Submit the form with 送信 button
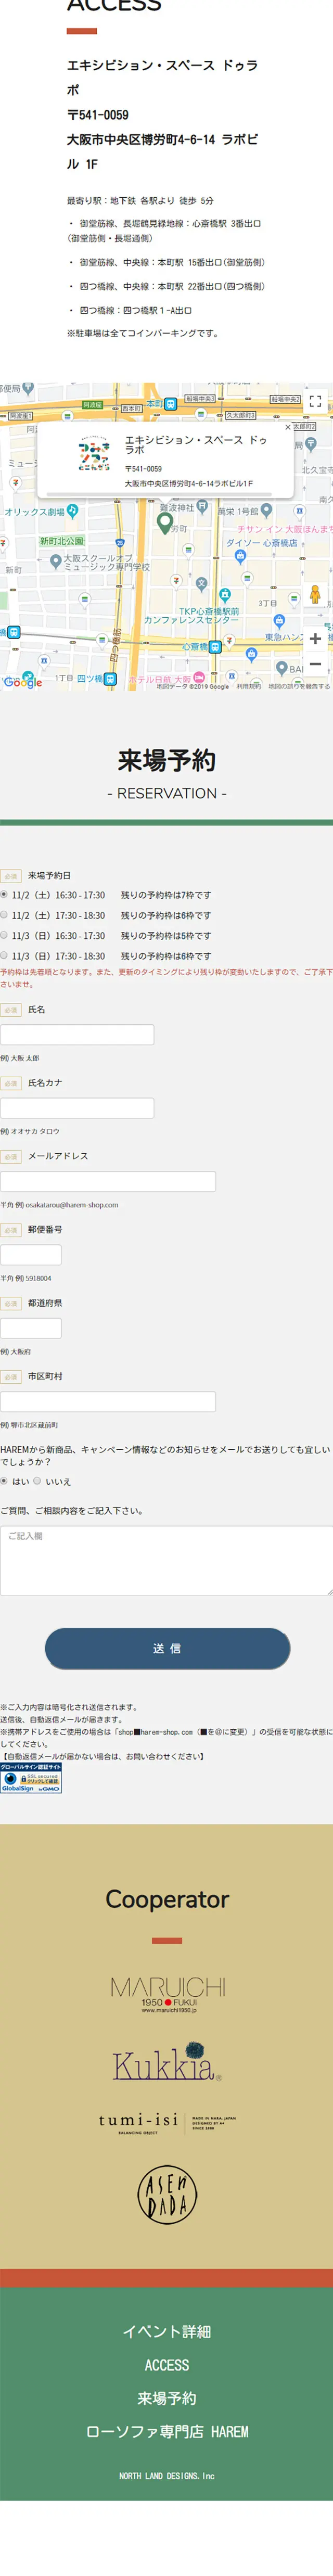Screen dimensions: 333x2576 tap(167, 1648)
